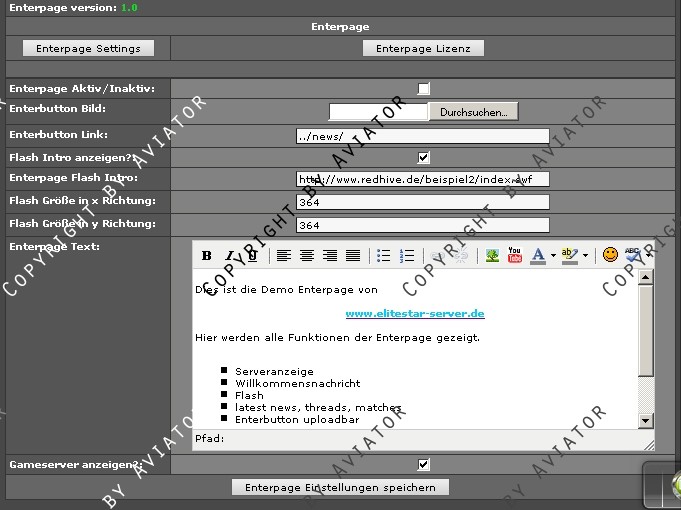This screenshot has height=510, width=681.
Task: Insert numbered list in editor
Action: pyautogui.click(x=407, y=255)
